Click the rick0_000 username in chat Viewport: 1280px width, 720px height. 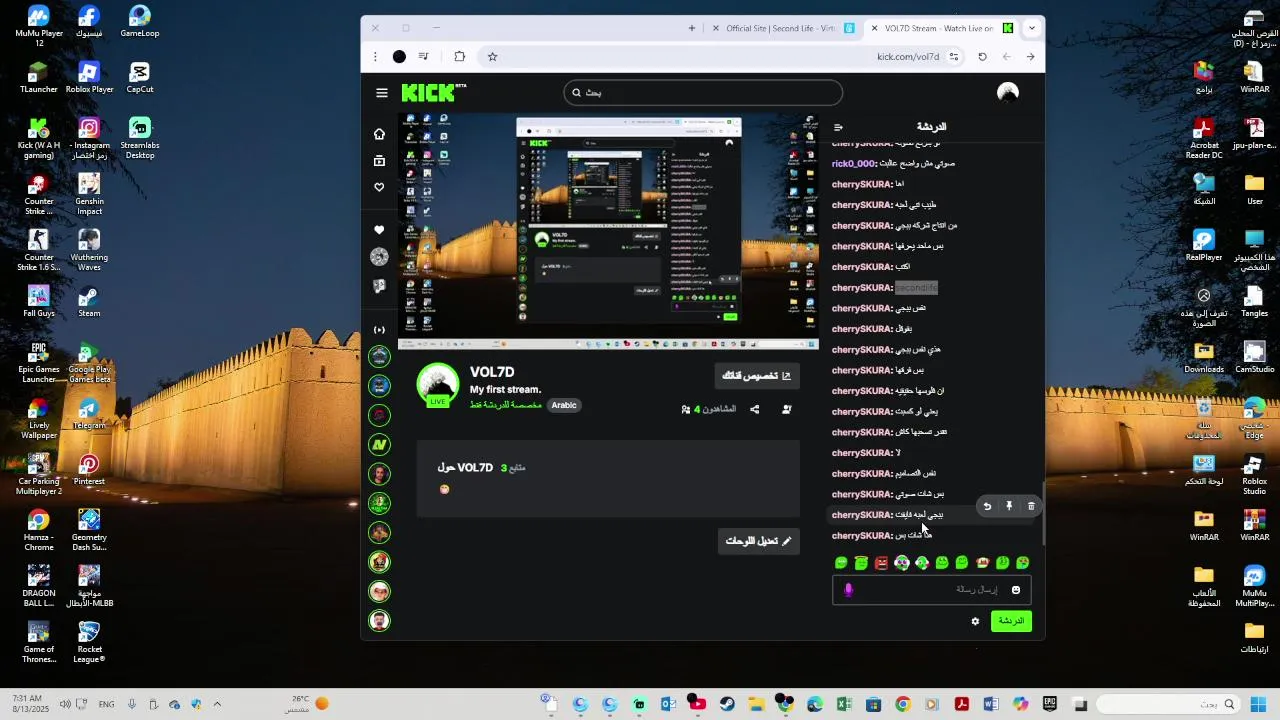(854, 164)
